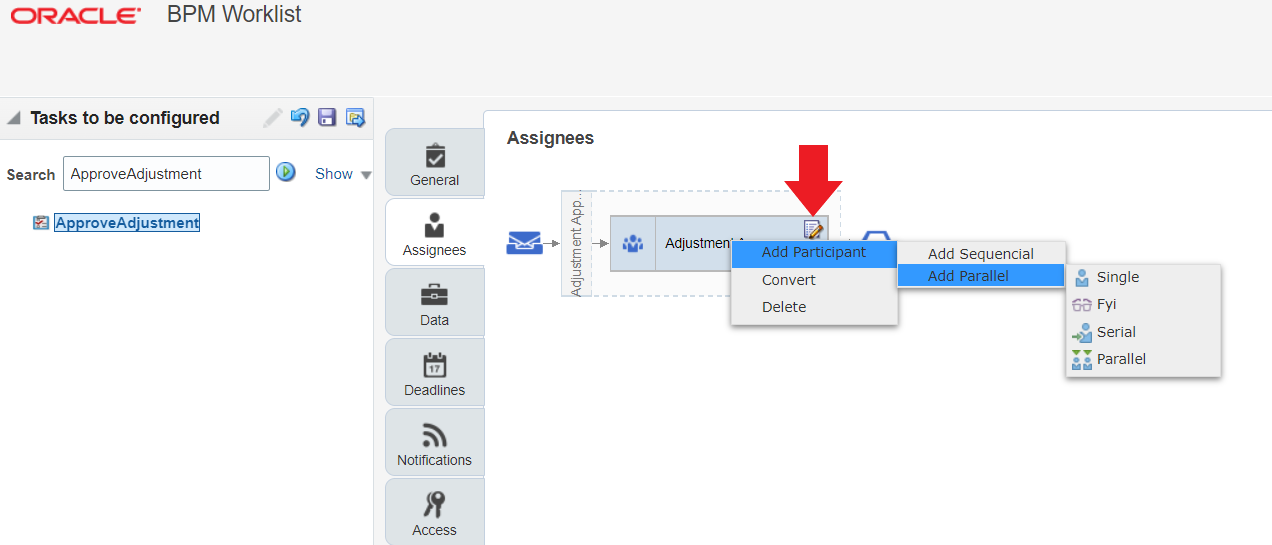Click the Oracle logo
The width and height of the screenshot is (1272, 545).
point(75,16)
